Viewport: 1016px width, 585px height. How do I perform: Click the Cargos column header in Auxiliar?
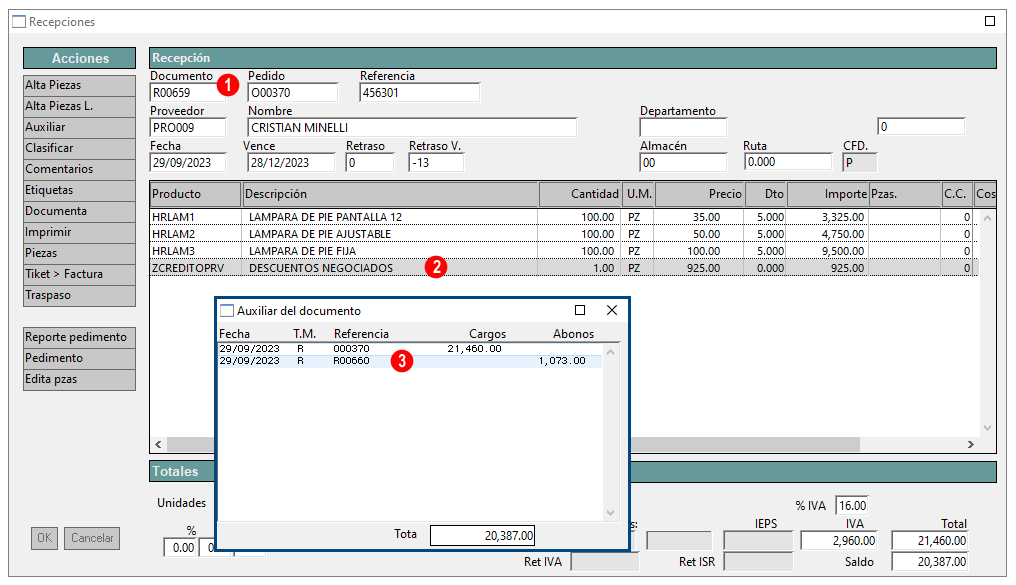pyautogui.click(x=487, y=334)
